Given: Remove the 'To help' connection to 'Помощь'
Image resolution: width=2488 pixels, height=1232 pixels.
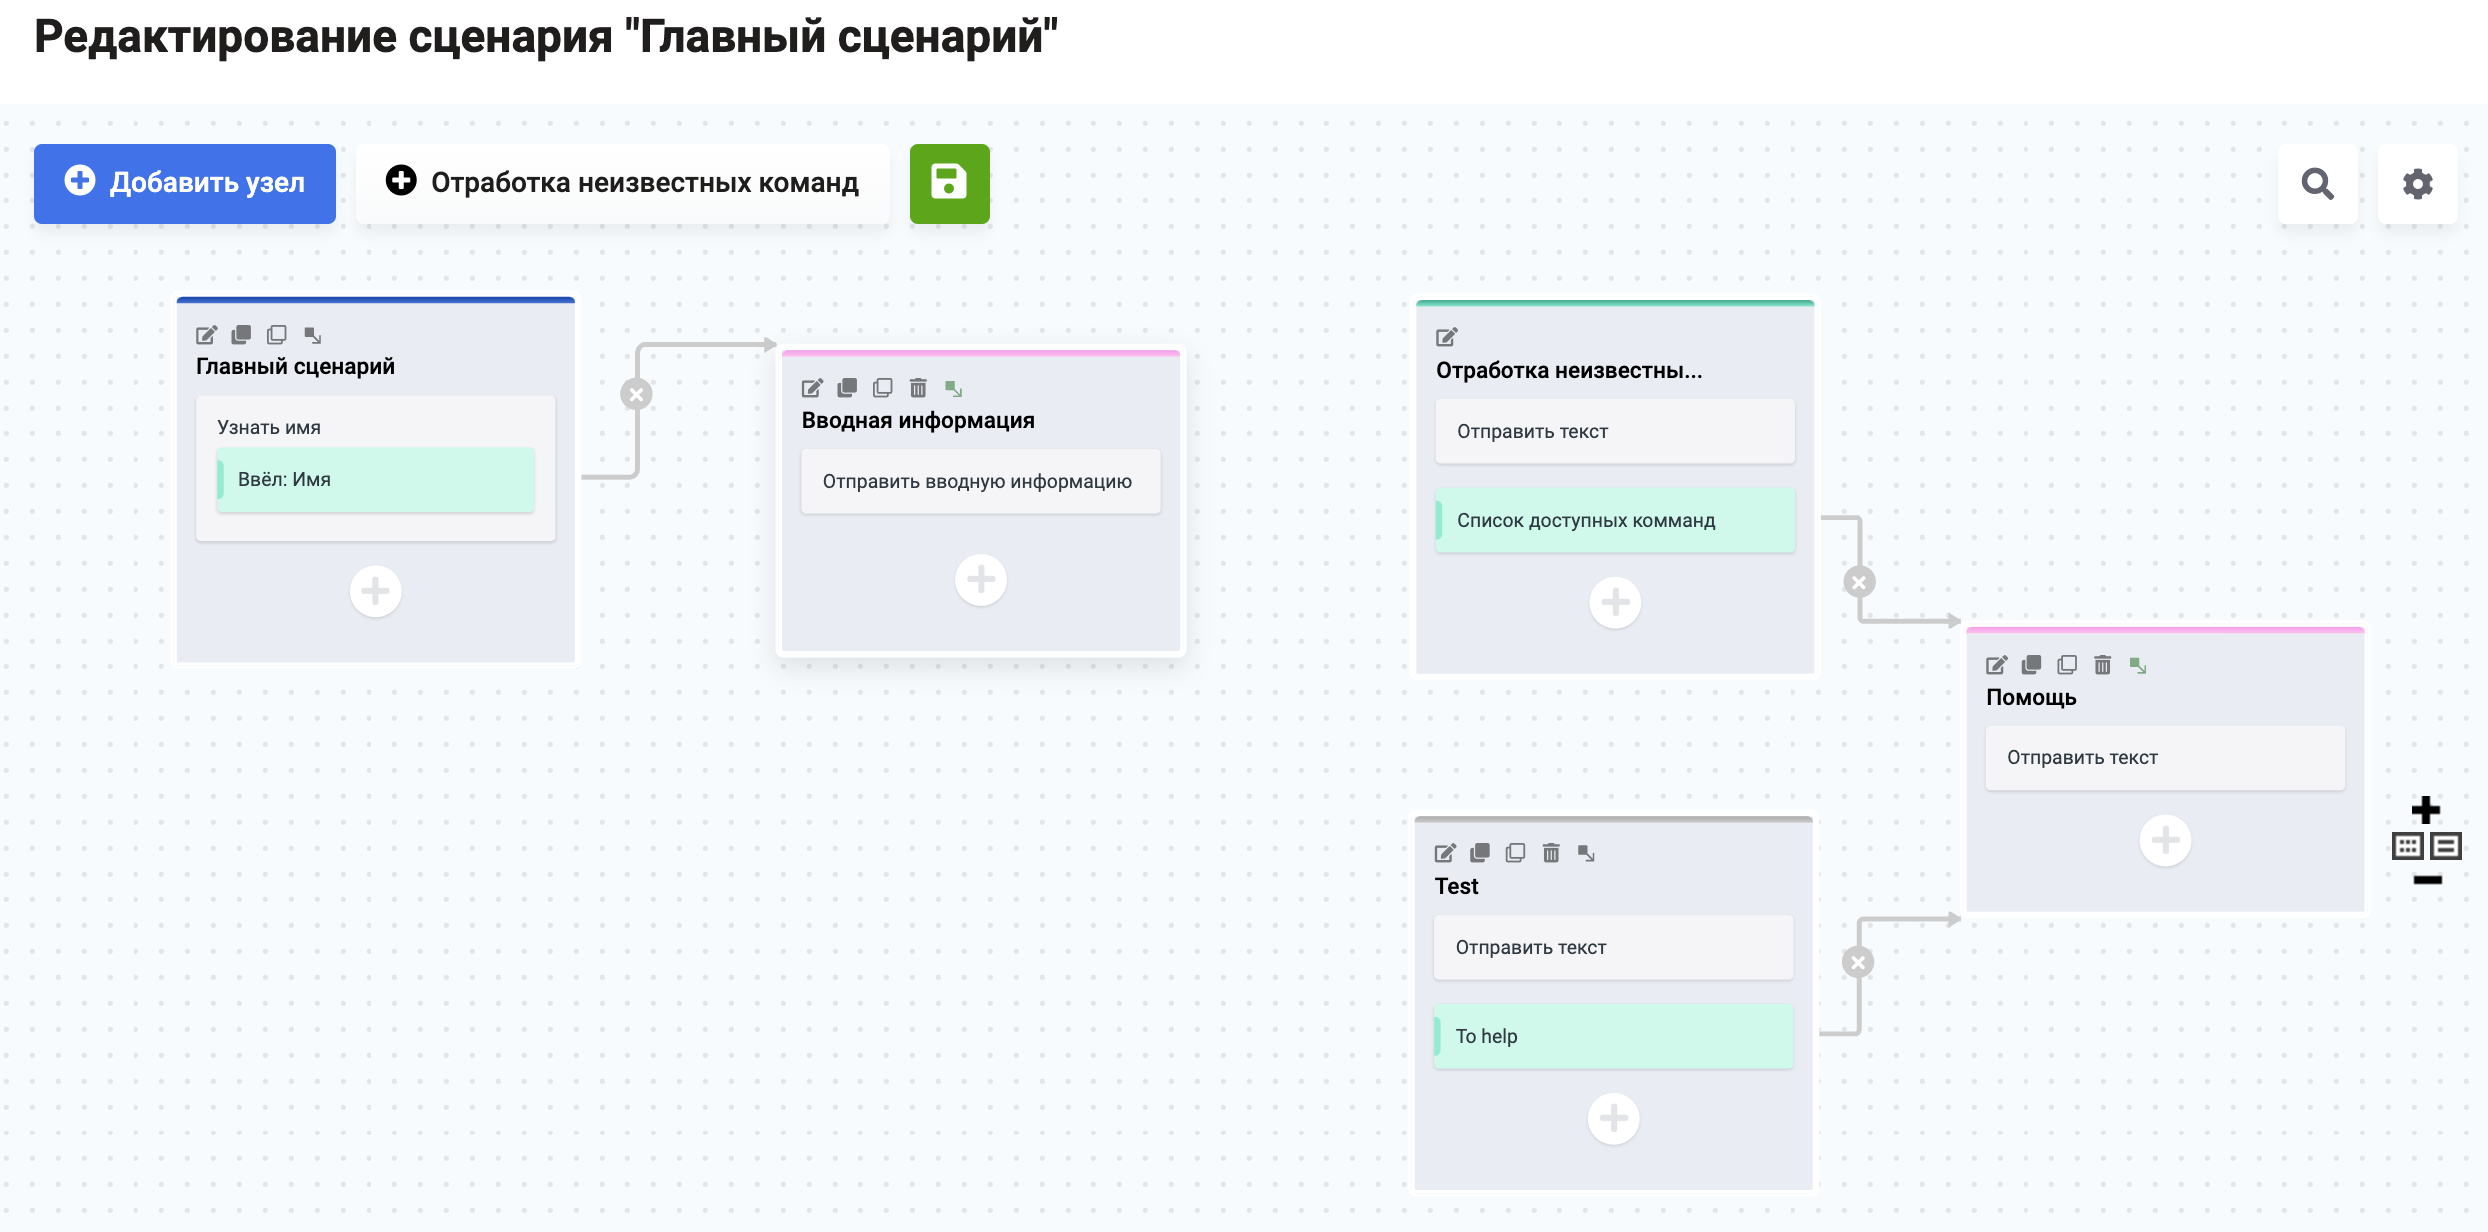Looking at the screenshot, I should point(1858,963).
